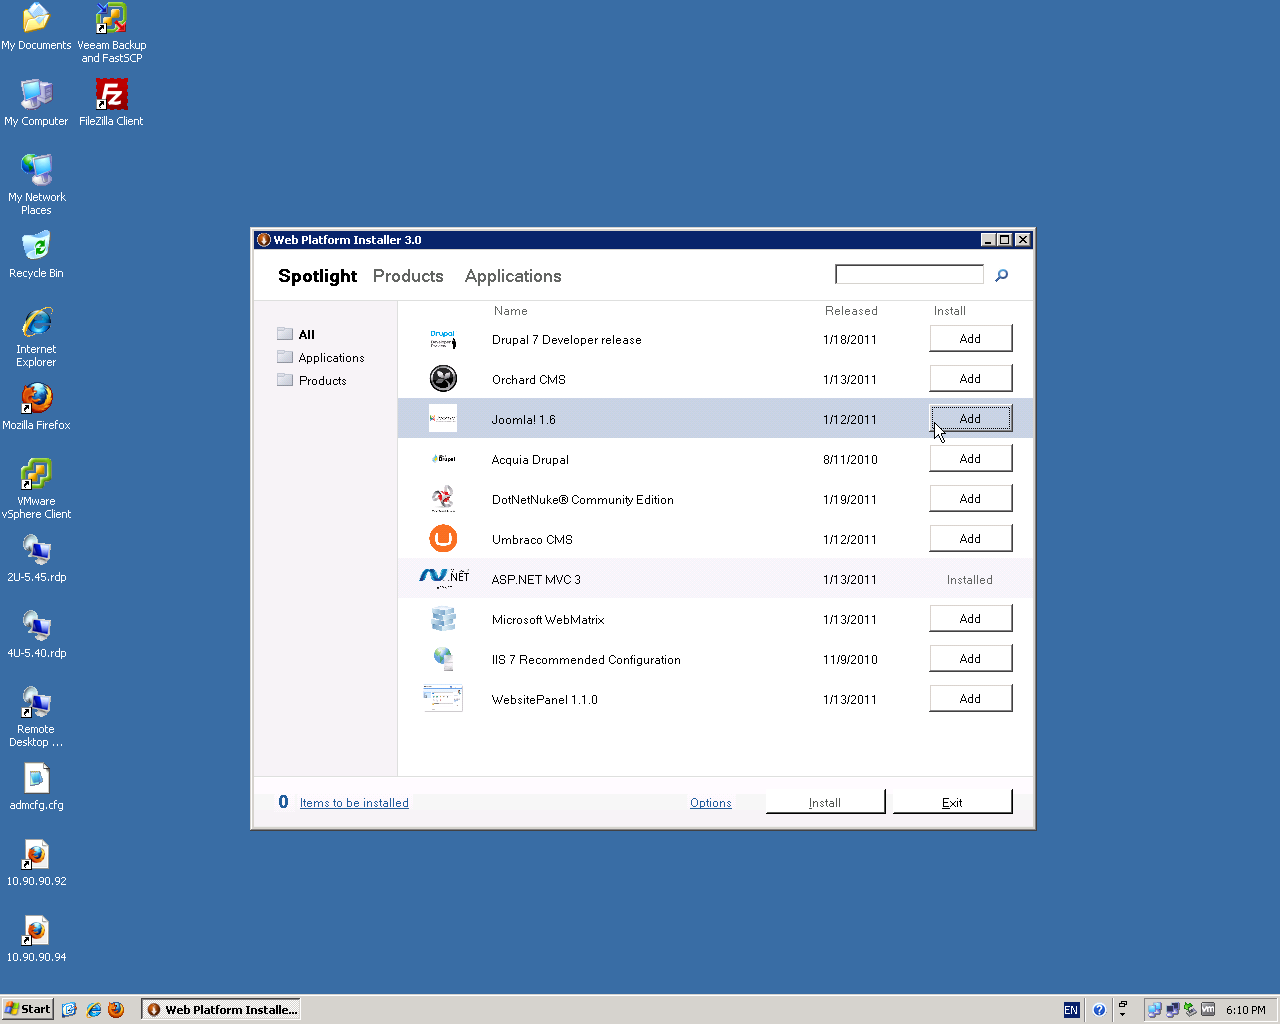Open the Options link
This screenshot has height=1024, width=1280.
pos(711,803)
